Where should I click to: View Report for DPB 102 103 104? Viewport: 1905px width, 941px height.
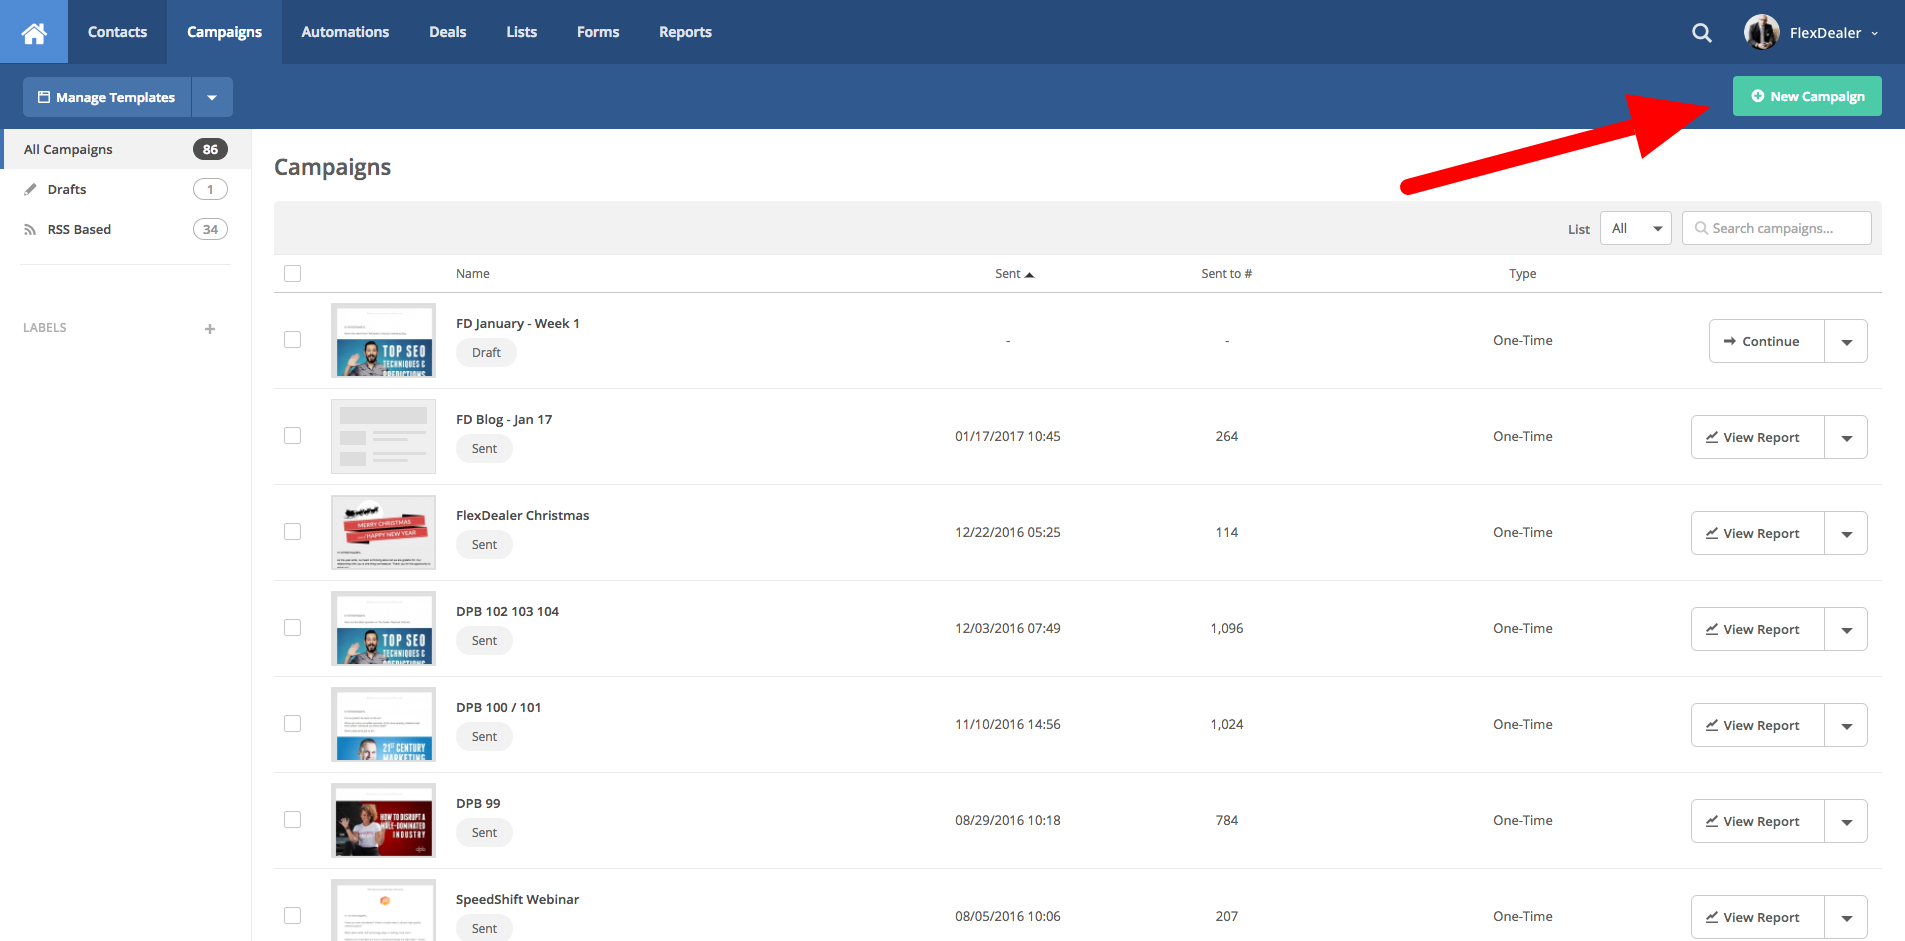click(1757, 629)
